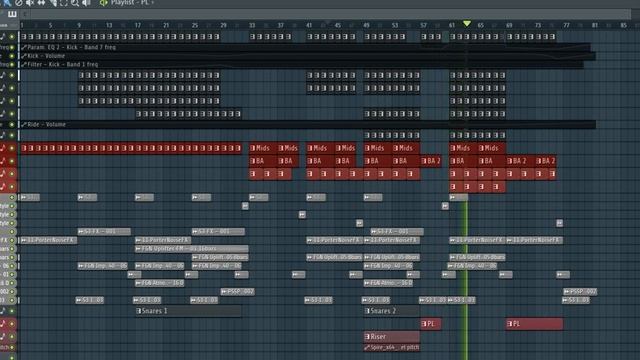
Task: Open the Riser clip menu icon
Action: (x=367, y=337)
